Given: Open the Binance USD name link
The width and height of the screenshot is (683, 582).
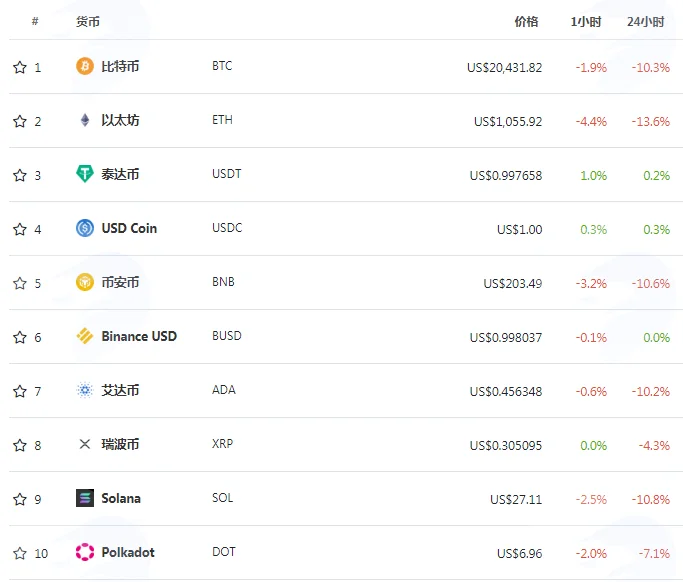Looking at the screenshot, I should 139,336.
